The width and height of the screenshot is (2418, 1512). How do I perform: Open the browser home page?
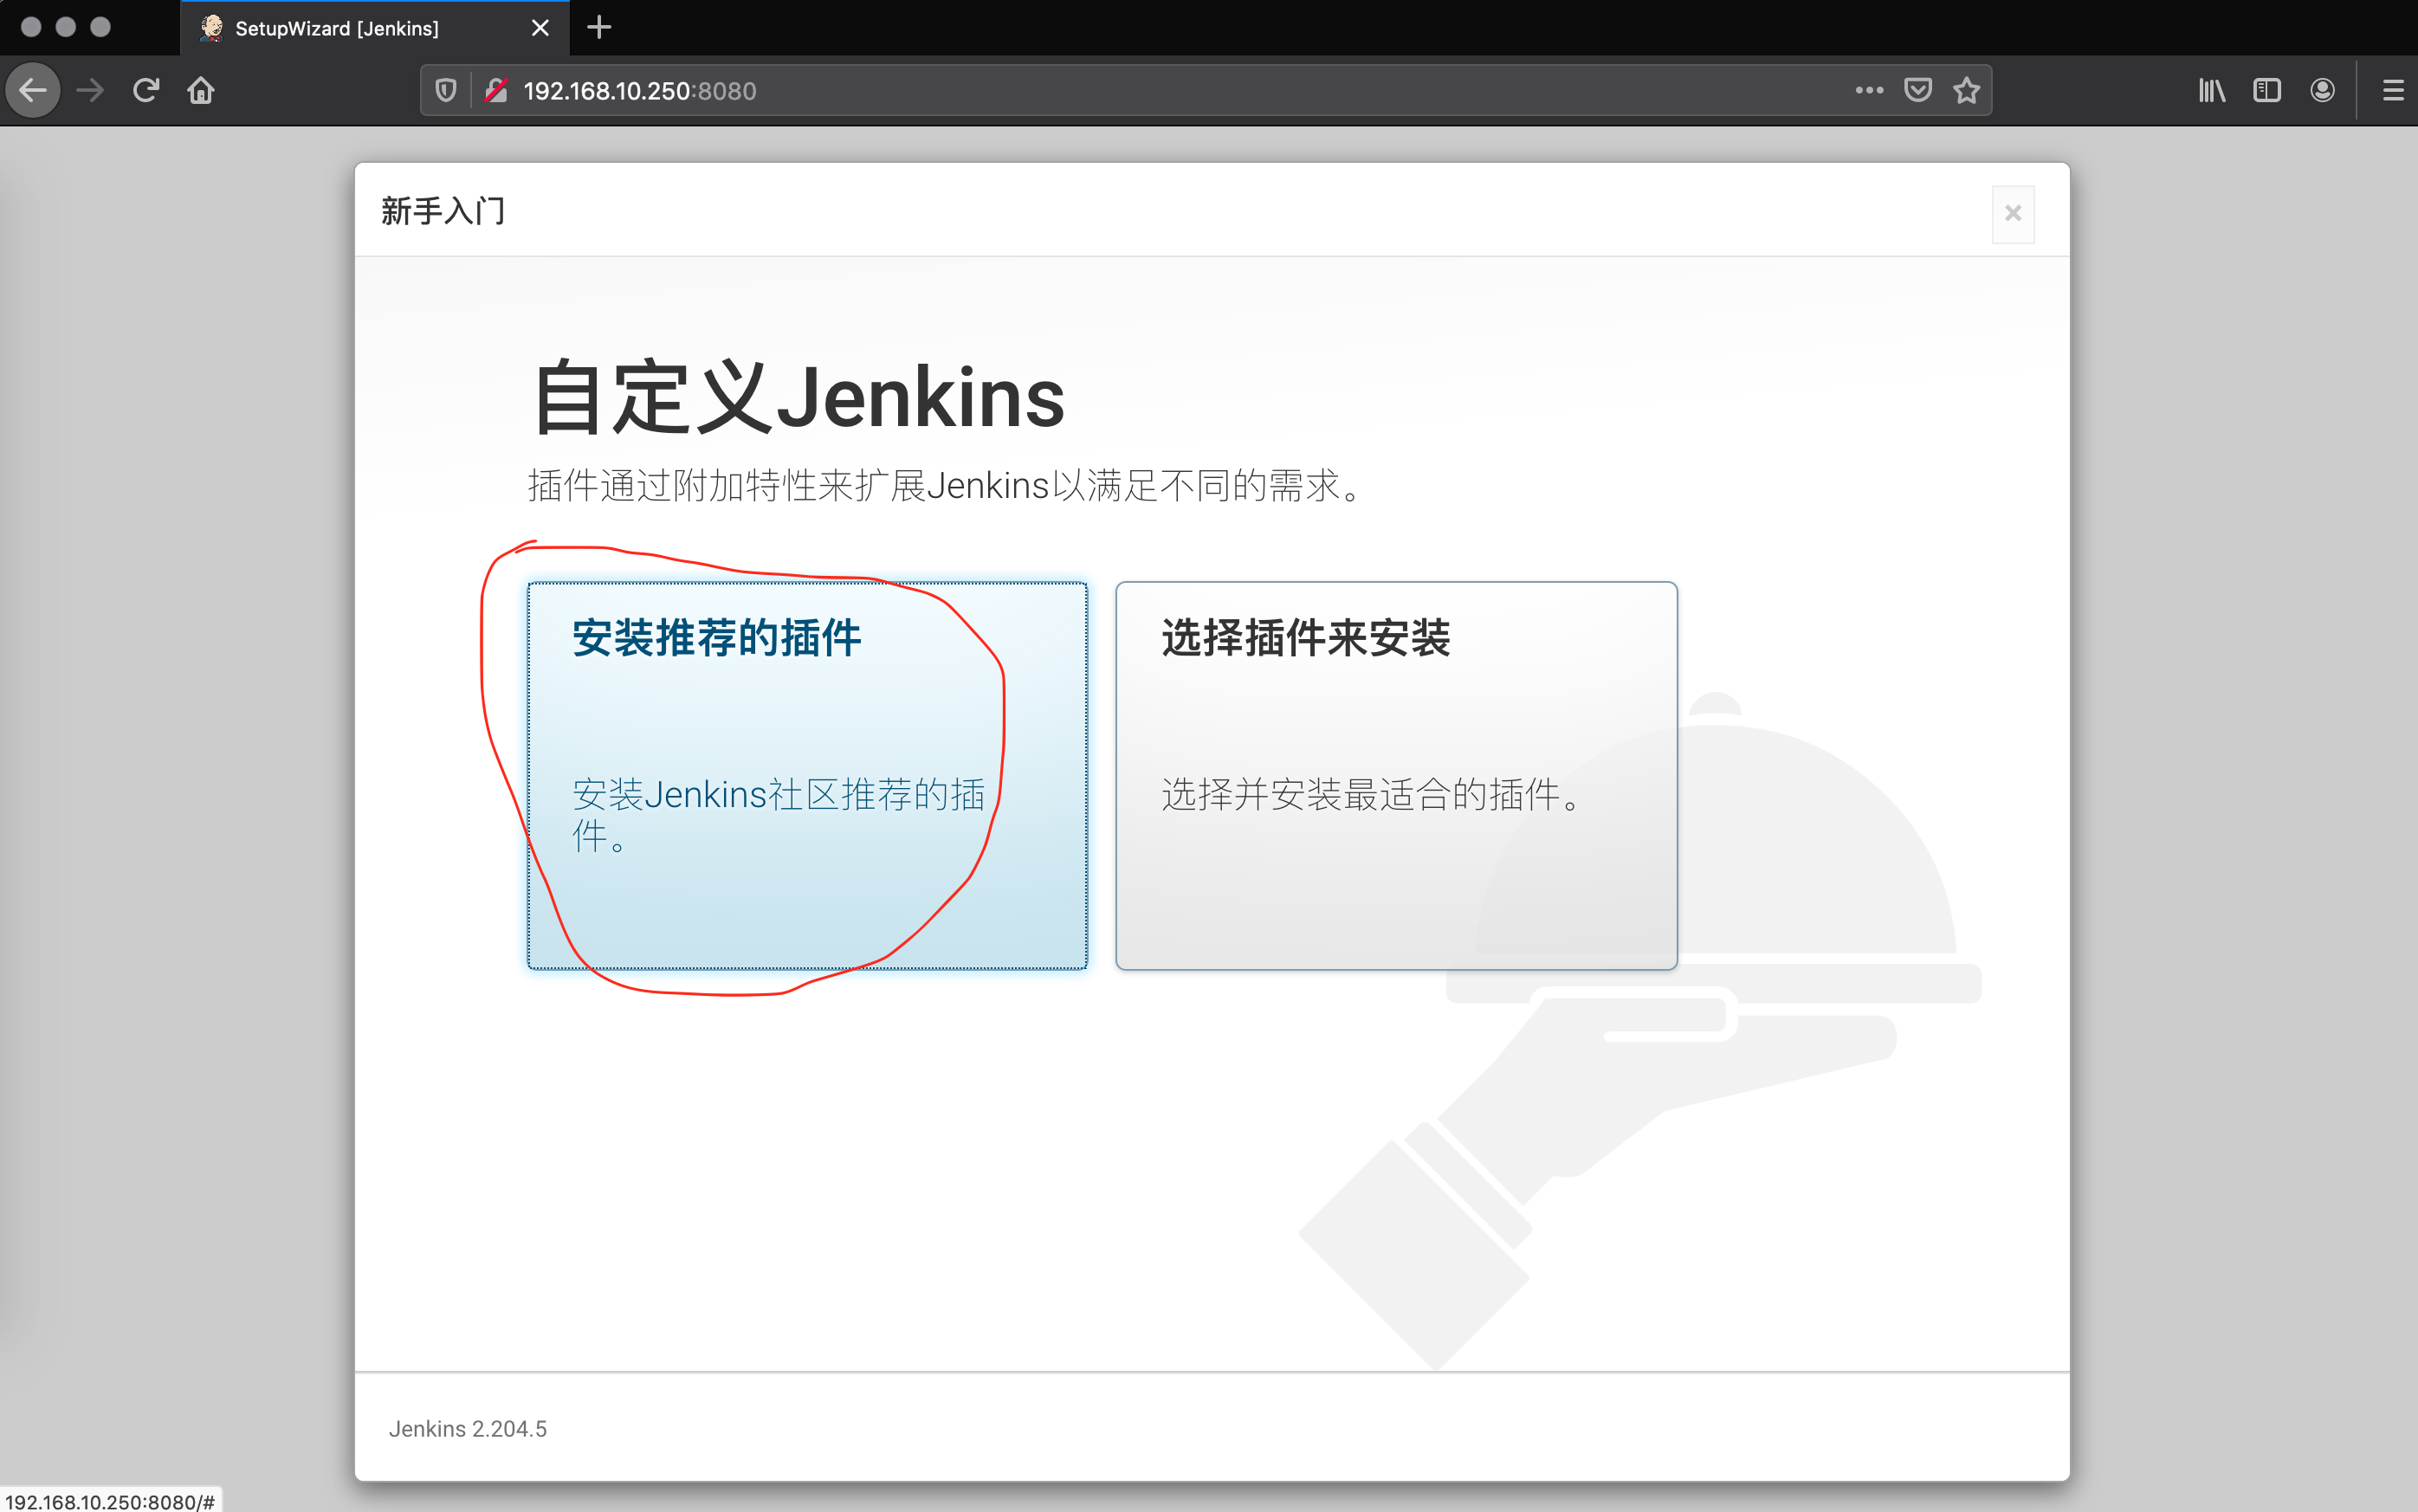(201, 91)
